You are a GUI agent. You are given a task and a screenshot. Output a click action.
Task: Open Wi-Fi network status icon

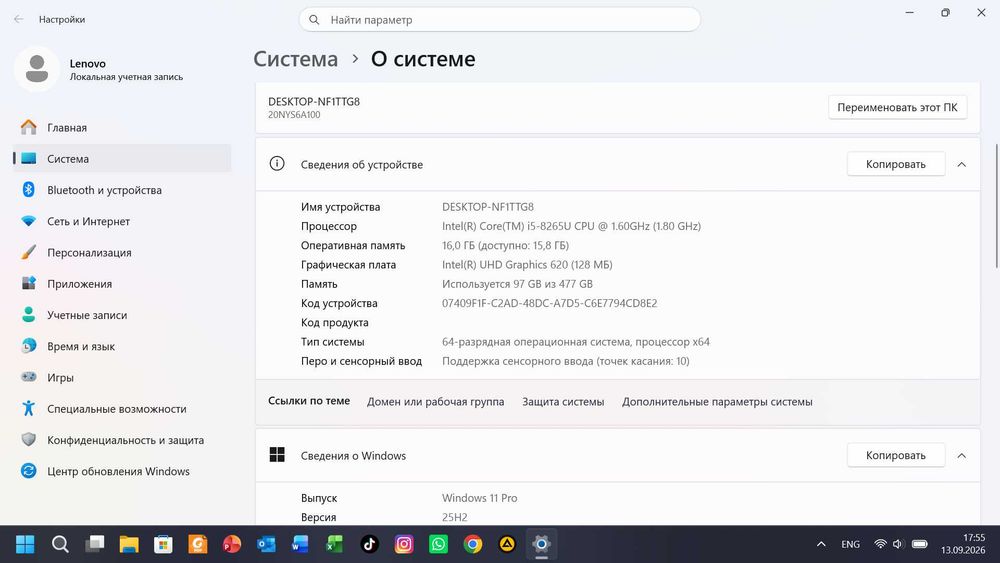click(x=881, y=544)
